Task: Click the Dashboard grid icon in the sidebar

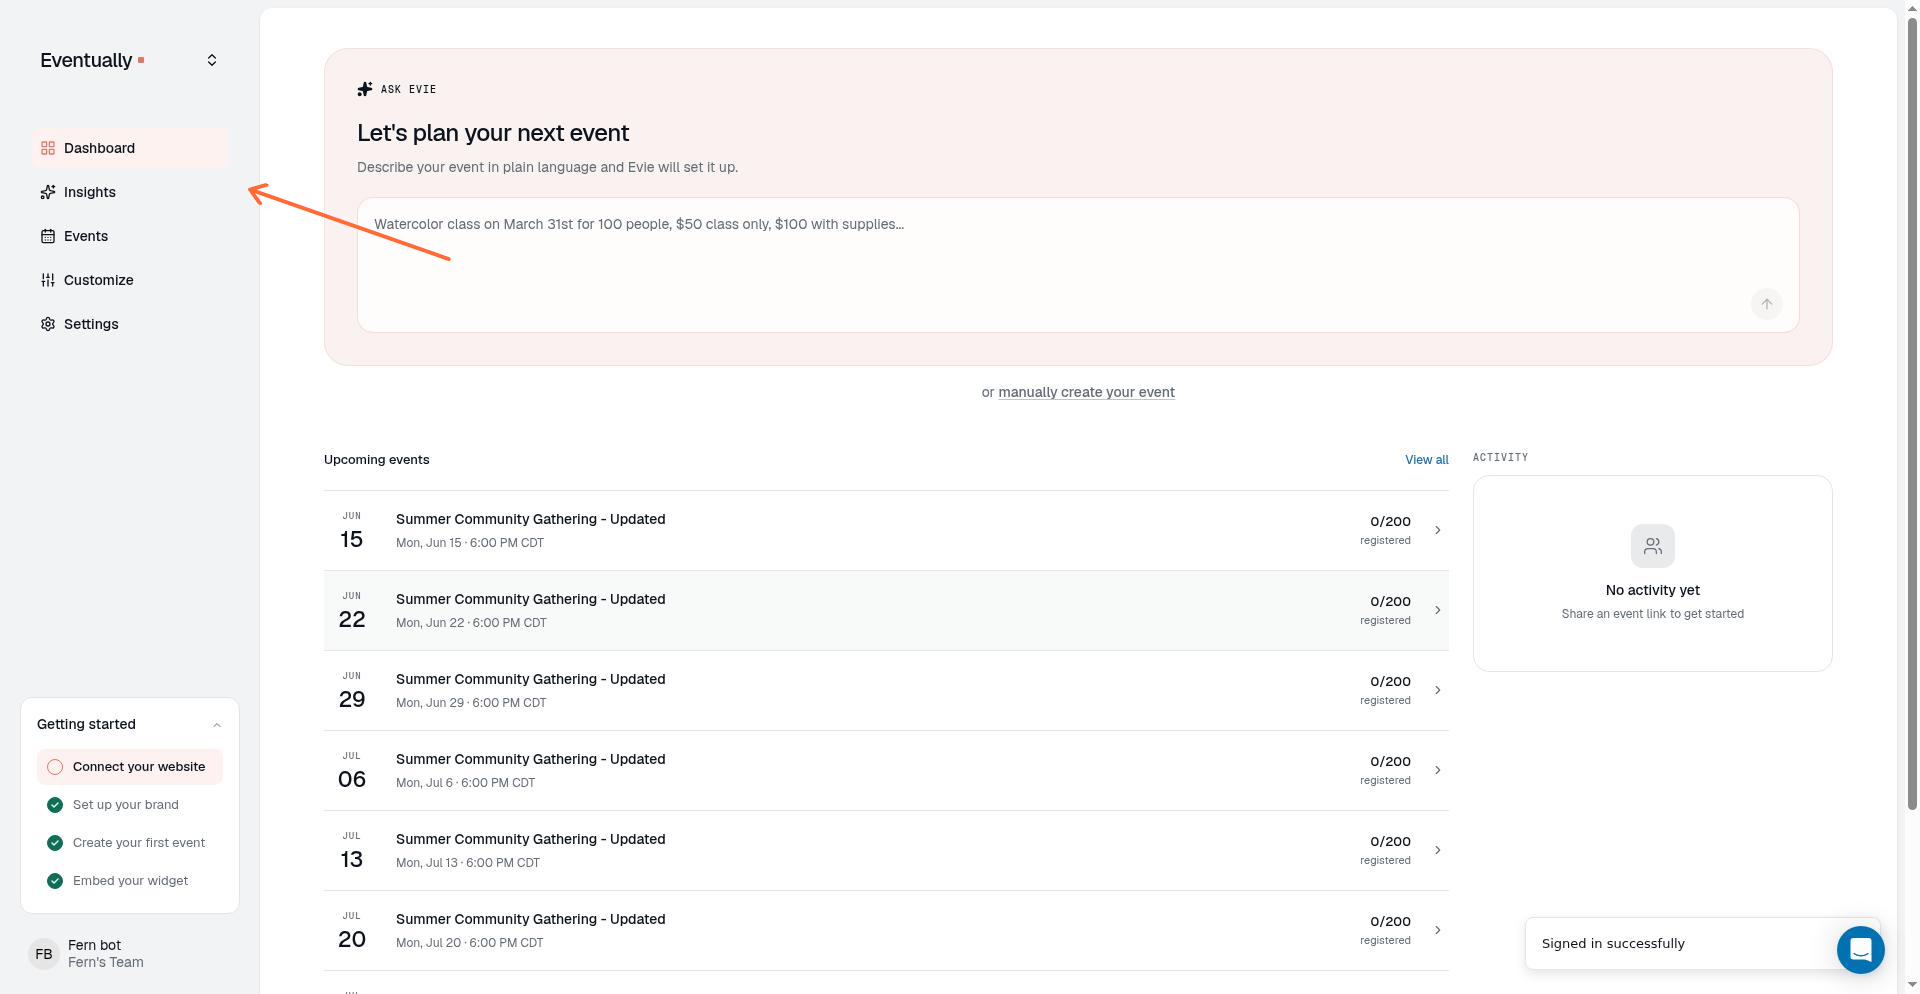Action: pos(48,148)
